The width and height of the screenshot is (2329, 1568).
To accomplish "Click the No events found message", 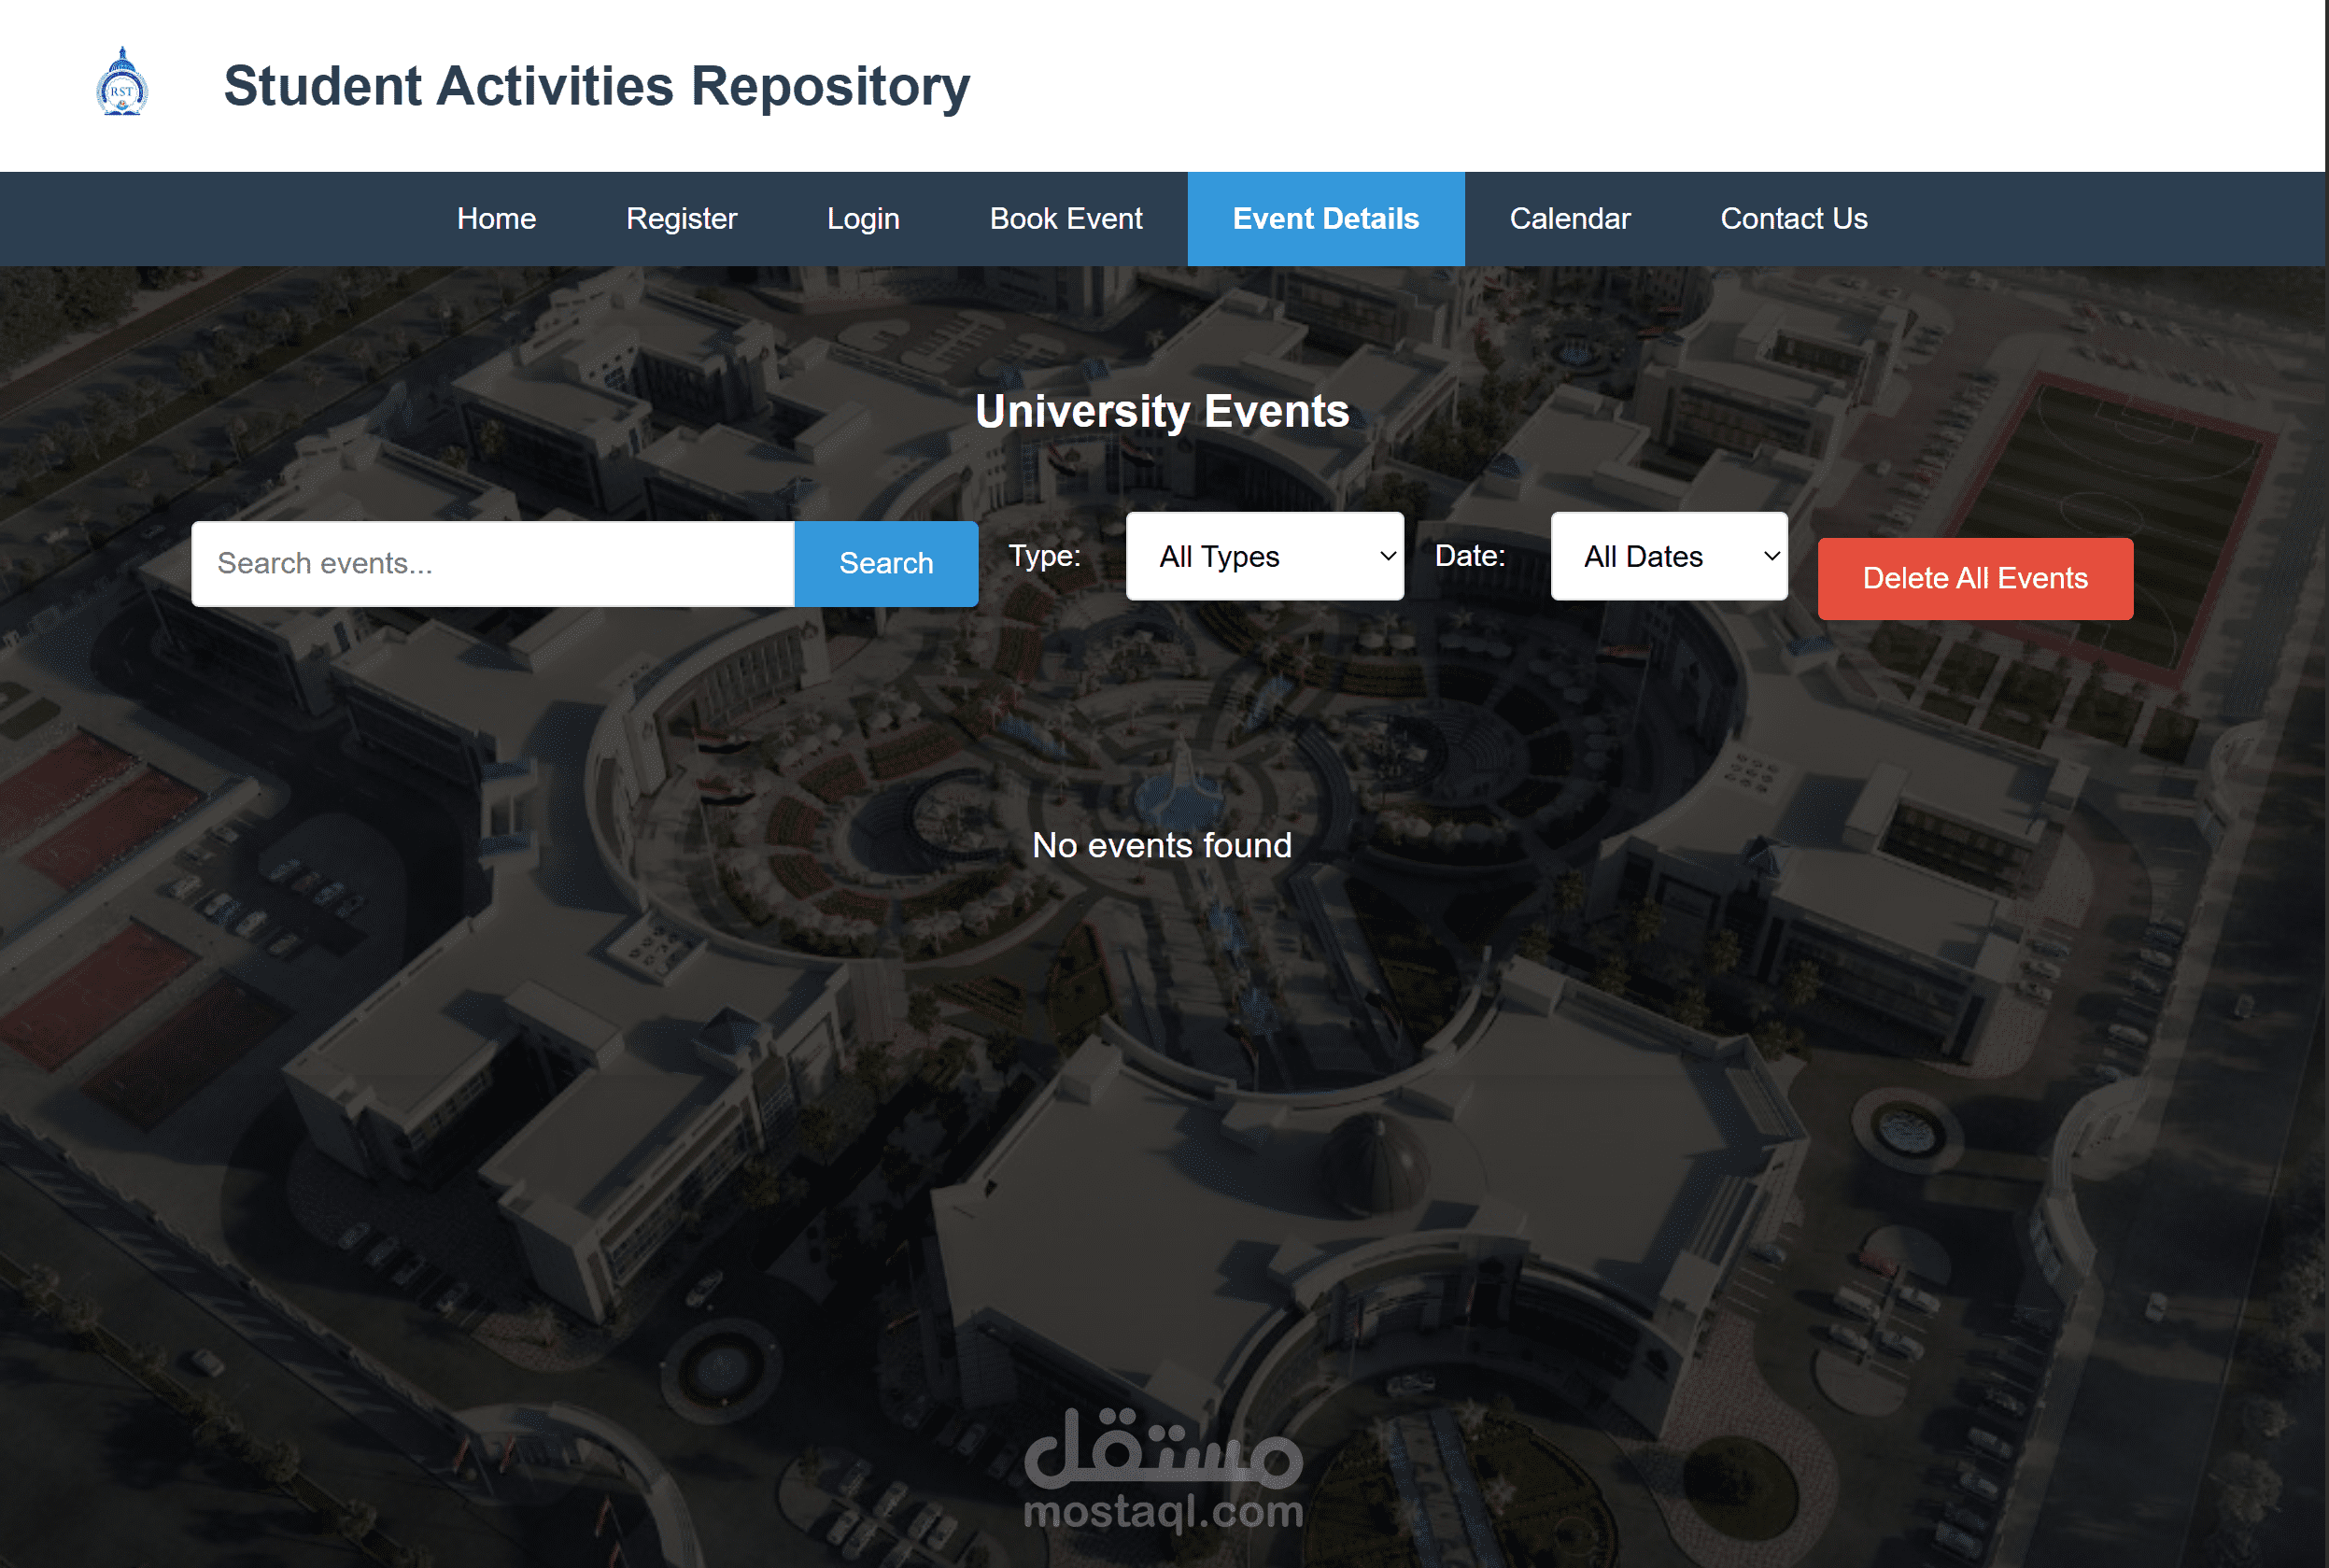I will coord(1162,846).
